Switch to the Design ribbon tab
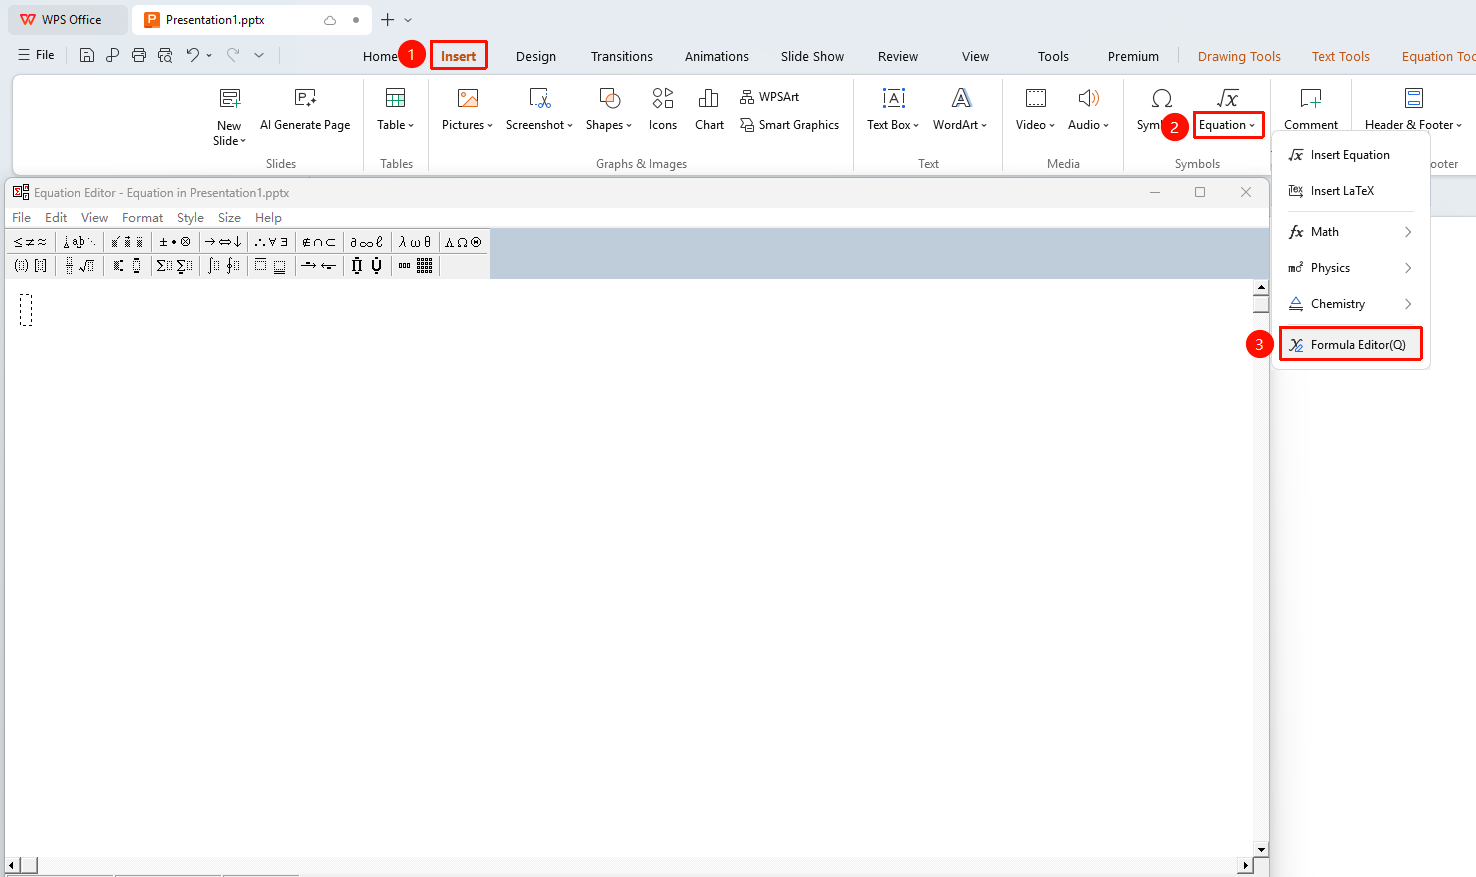Screen dimensions: 1476x877 pyautogui.click(x=536, y=57)
